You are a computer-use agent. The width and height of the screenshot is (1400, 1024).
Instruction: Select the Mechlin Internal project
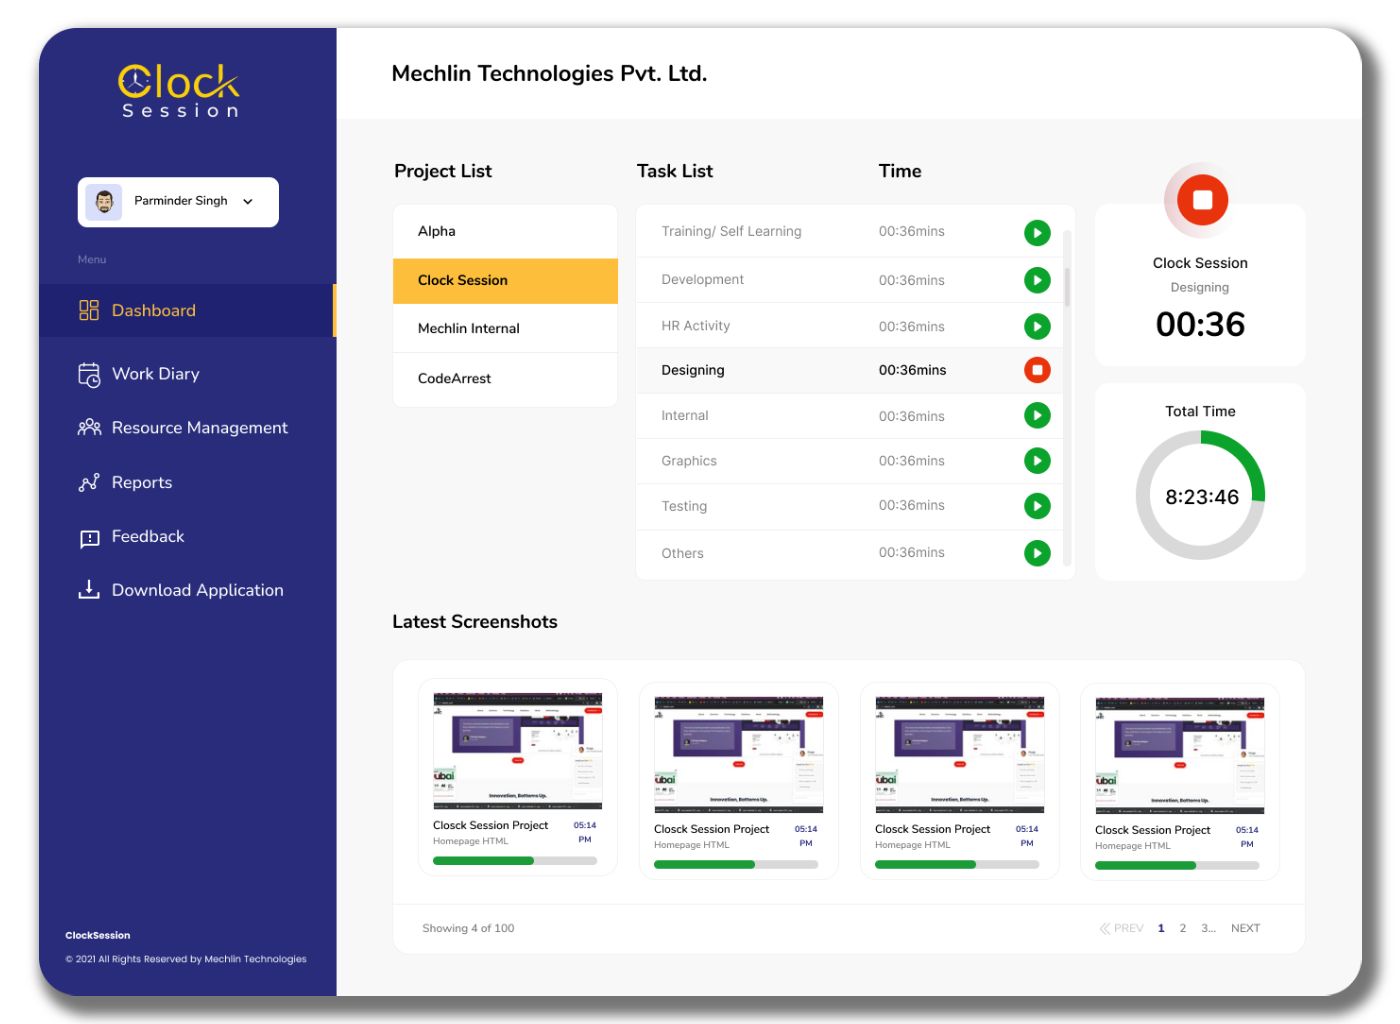click(505, 328)
